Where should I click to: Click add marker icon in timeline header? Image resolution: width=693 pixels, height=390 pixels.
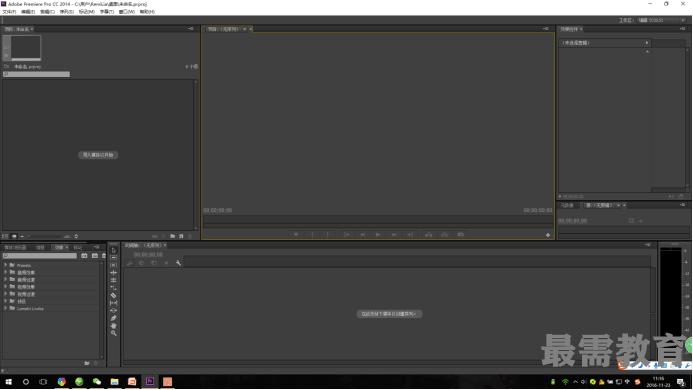tap(166, 263)
